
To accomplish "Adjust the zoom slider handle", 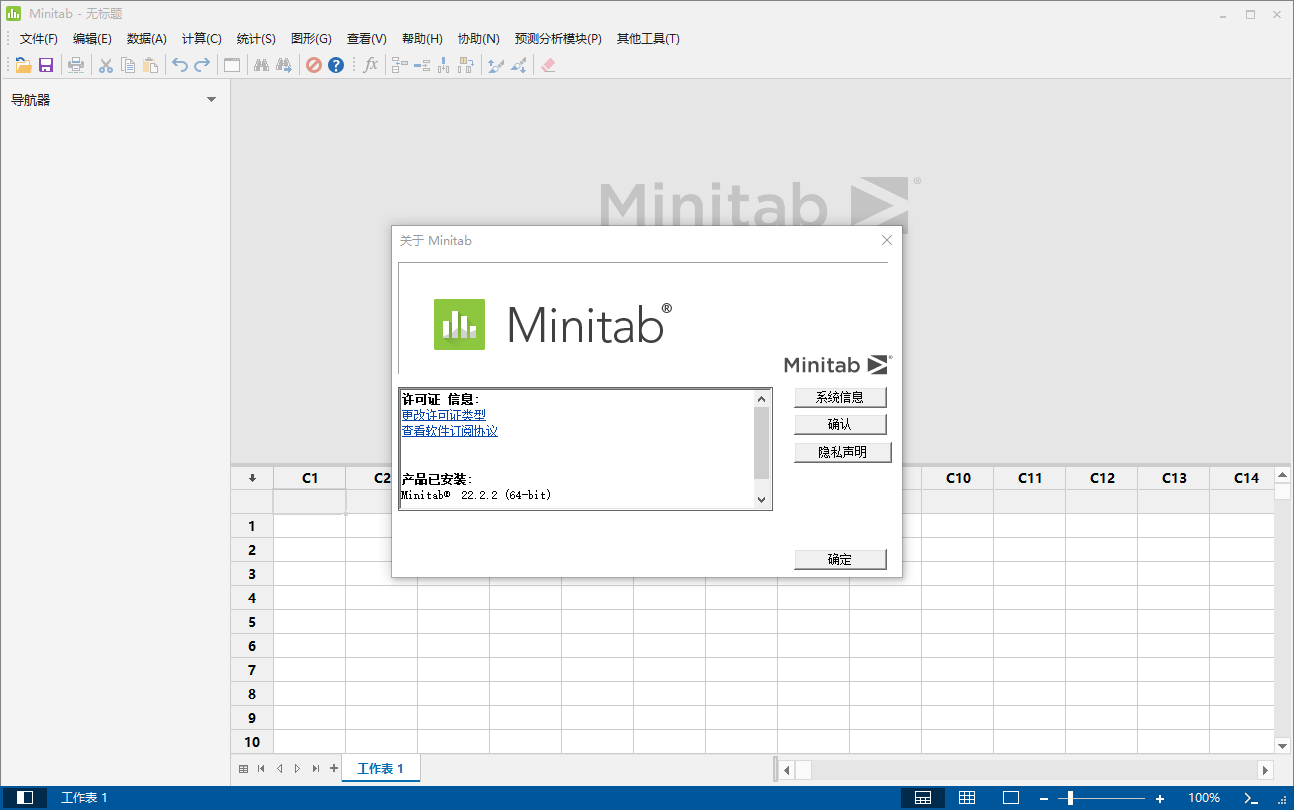I will [x=1070, y=798].
